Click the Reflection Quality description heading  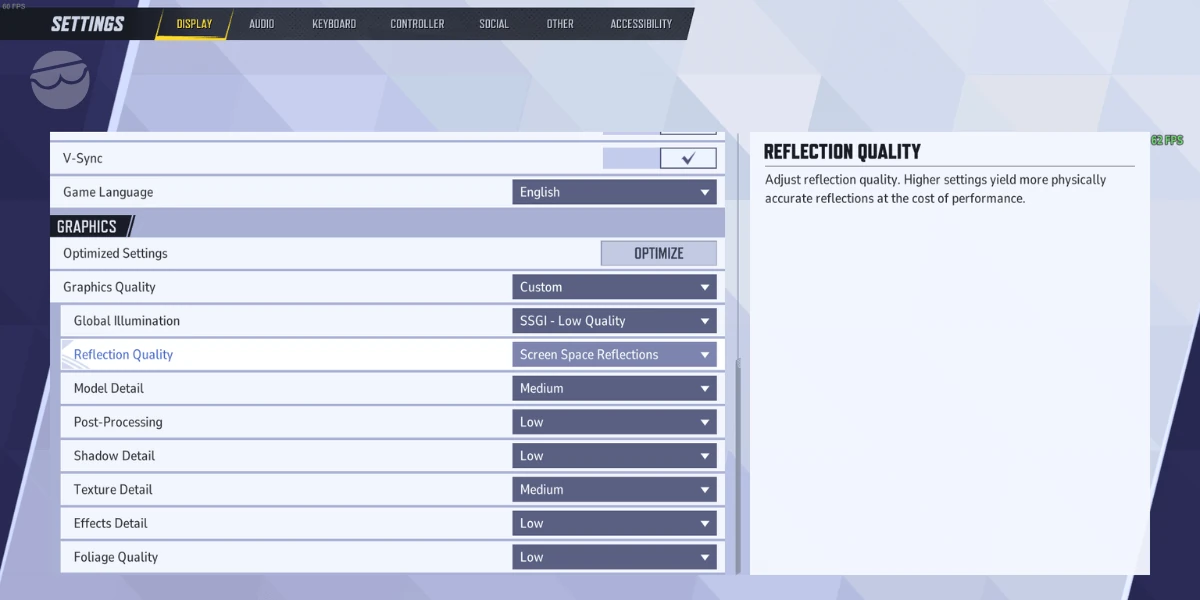click(842, 152)
